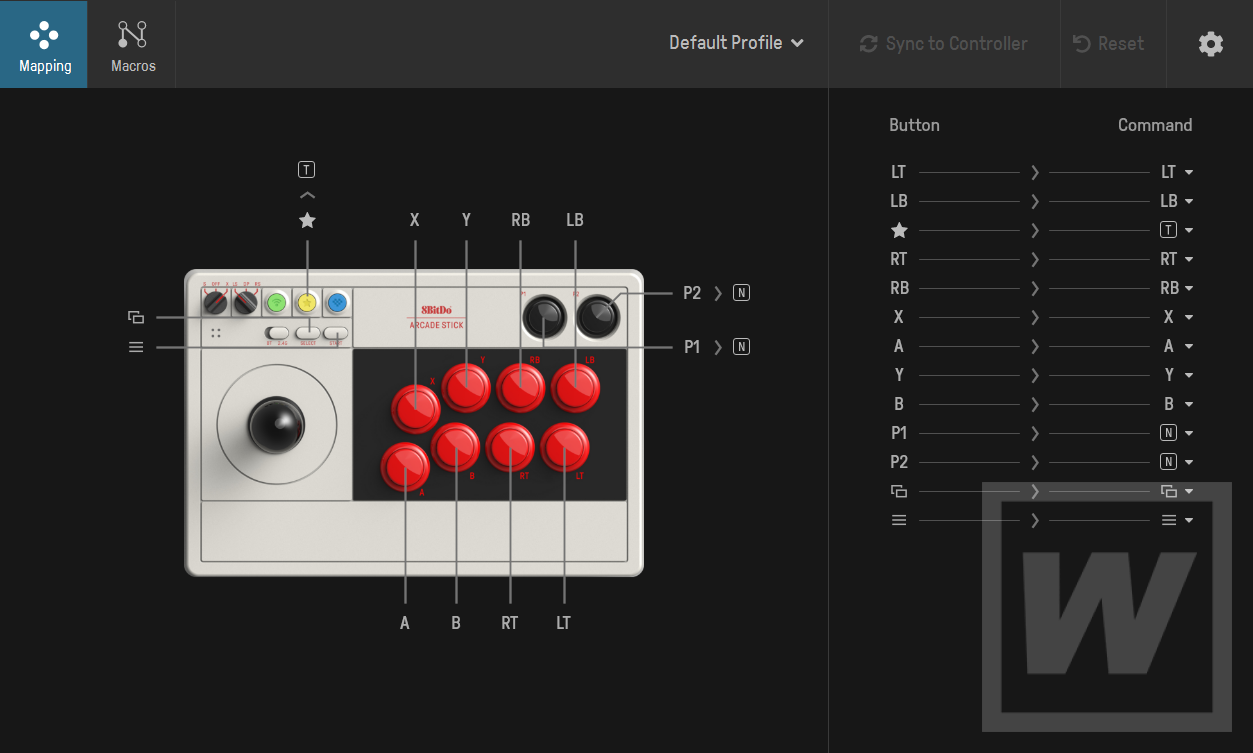The height and width of the screenshot is (753, 1253).
Task: Click the joystick ball on the arcade stick image
Action: (276, 424)
